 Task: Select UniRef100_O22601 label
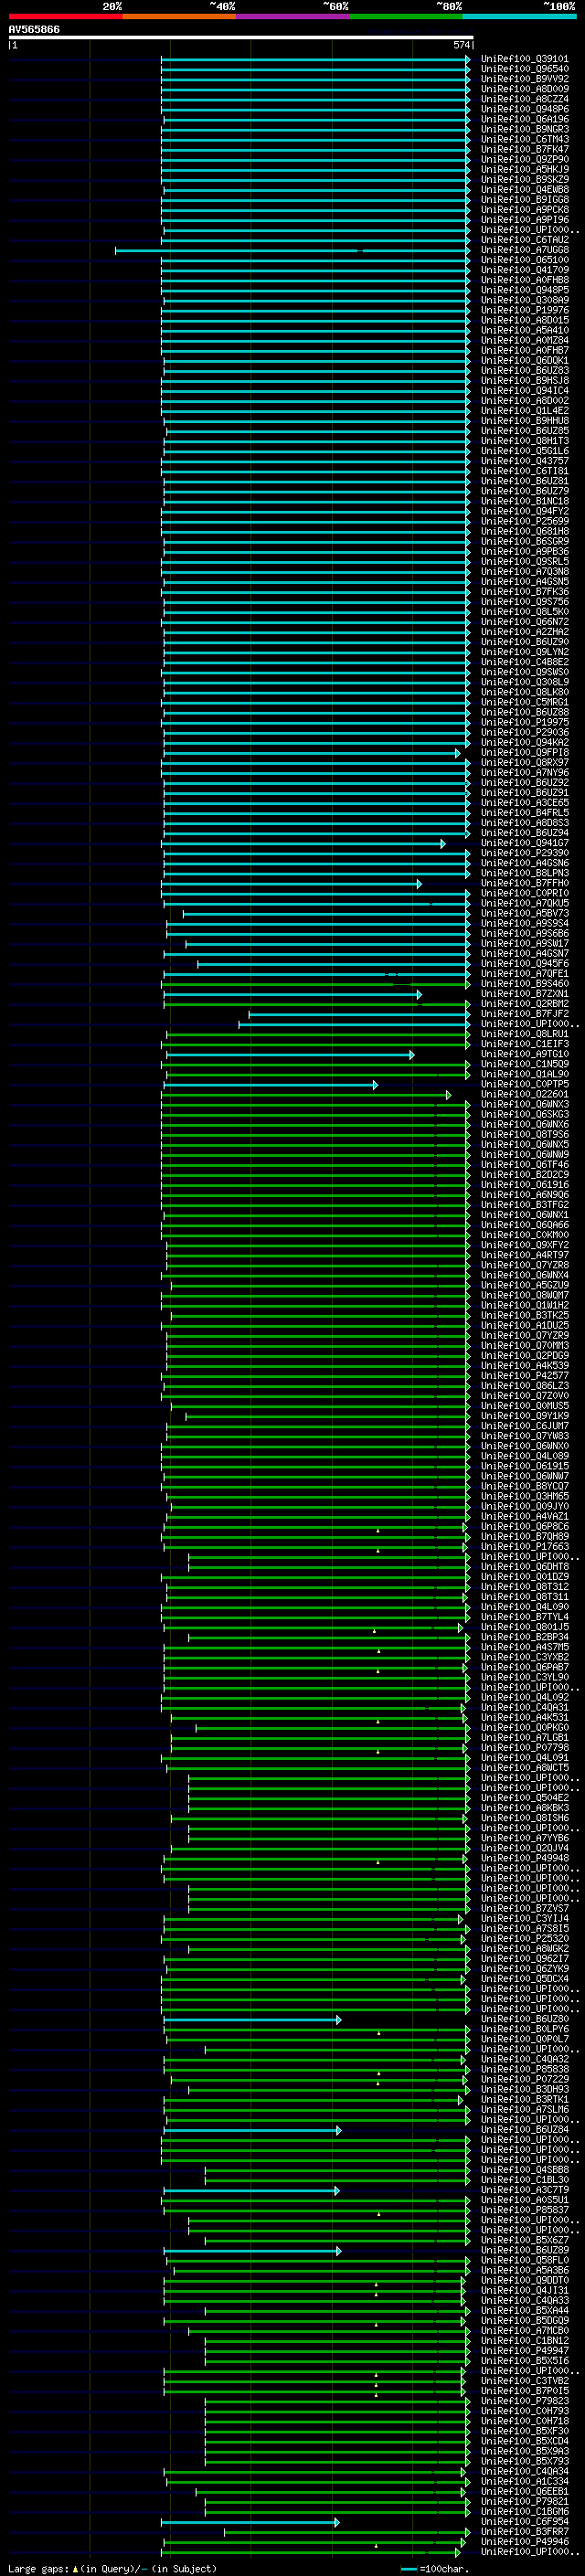pyautogui.click(x=525, y=1094)
